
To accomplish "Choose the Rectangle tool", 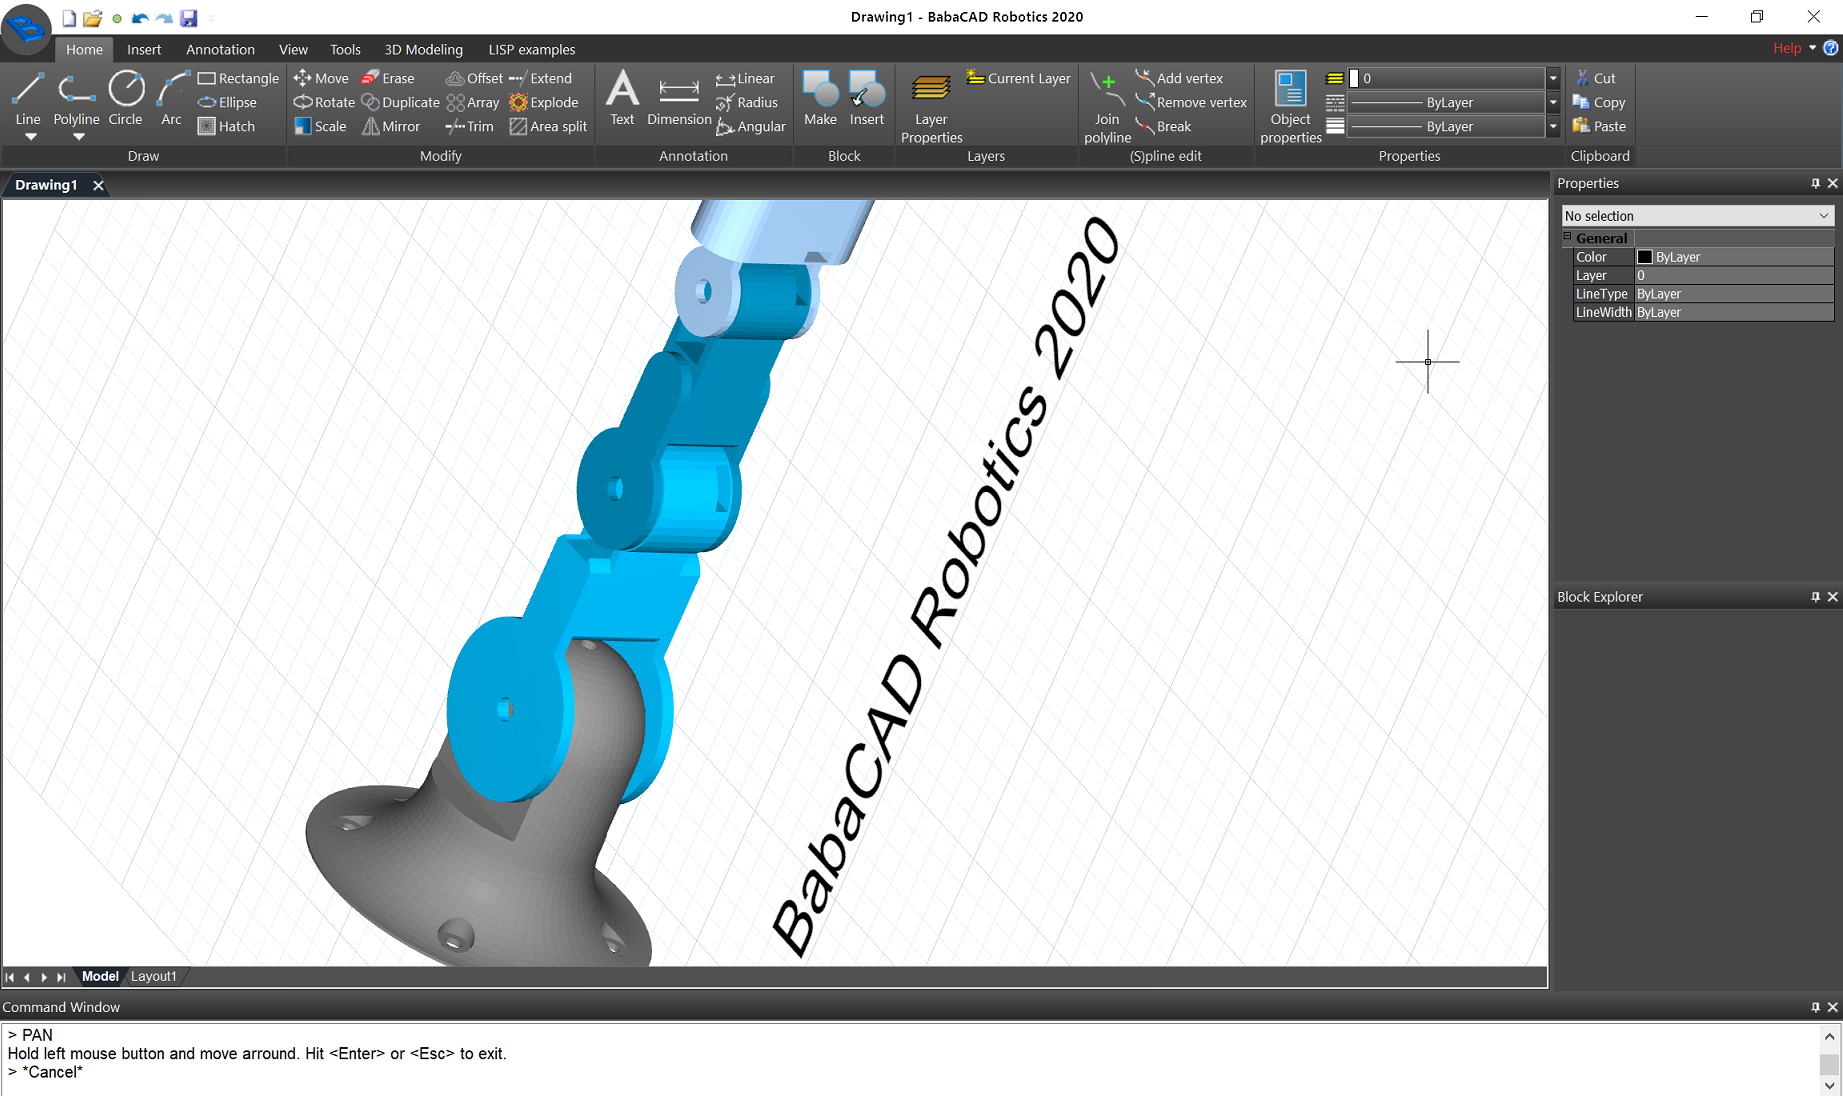I will (x=238, y=78).
